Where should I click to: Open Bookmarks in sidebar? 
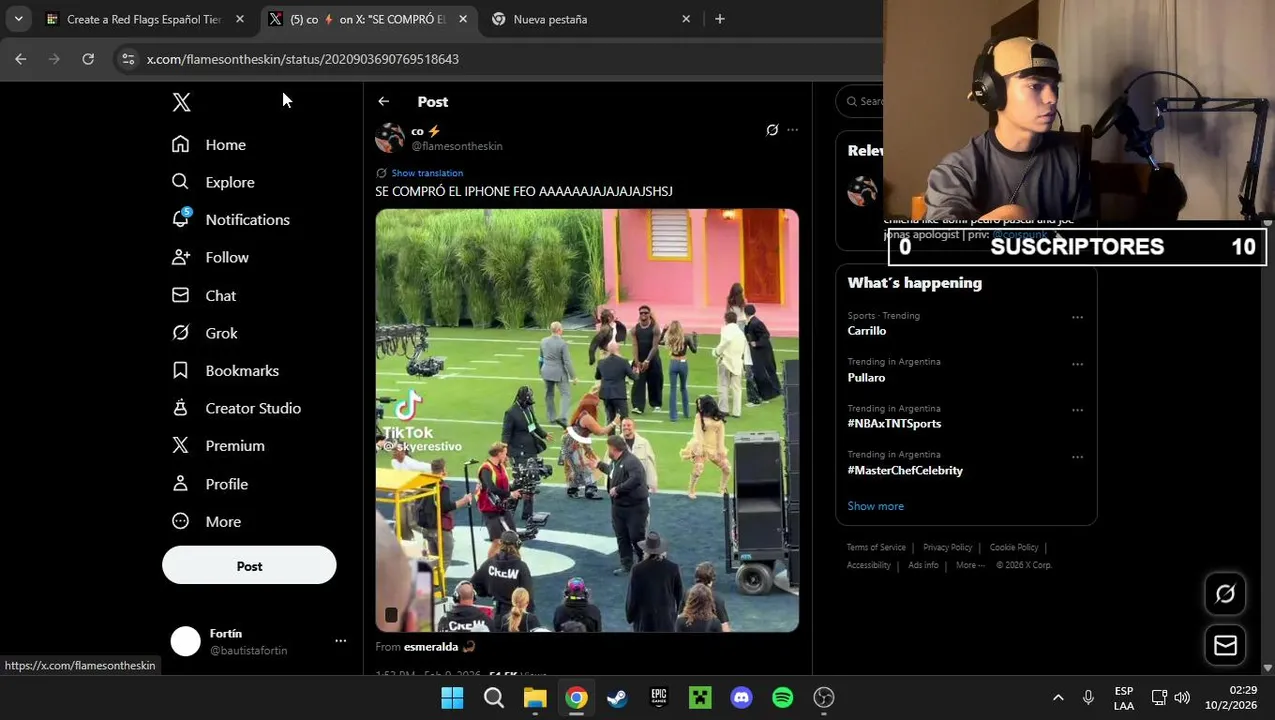(x=225, y=370)
